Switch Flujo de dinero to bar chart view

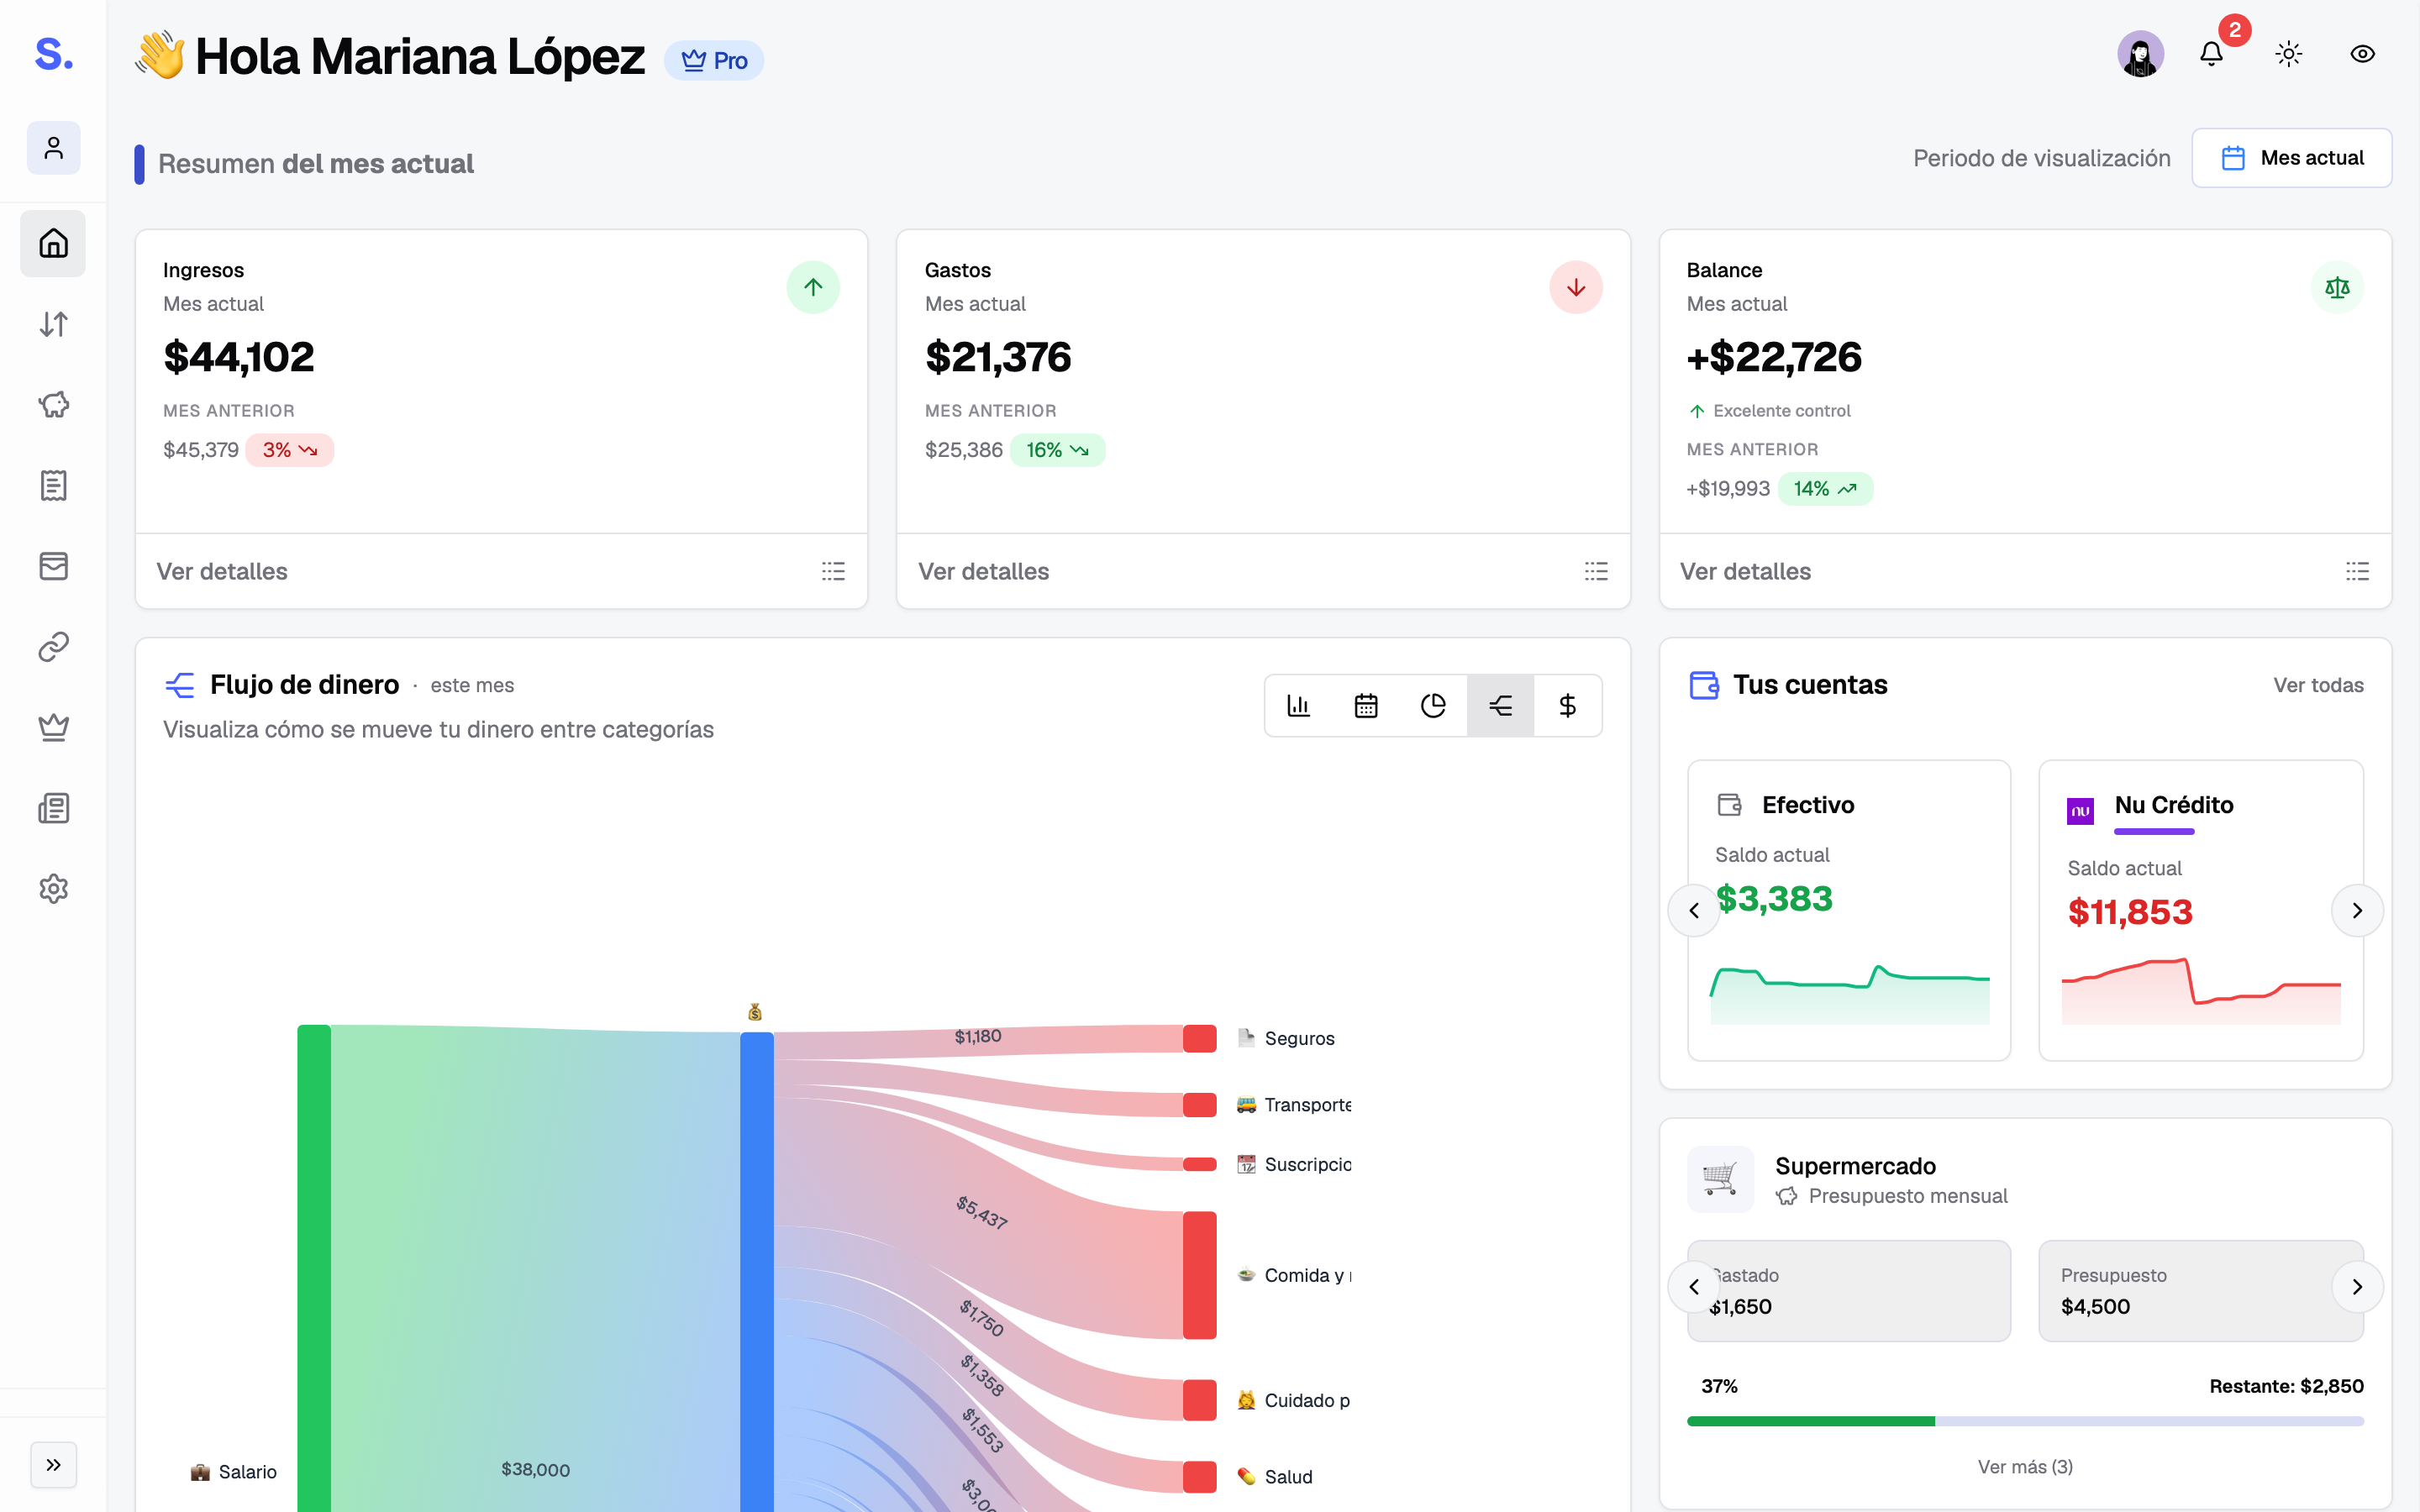(1299, 706)
